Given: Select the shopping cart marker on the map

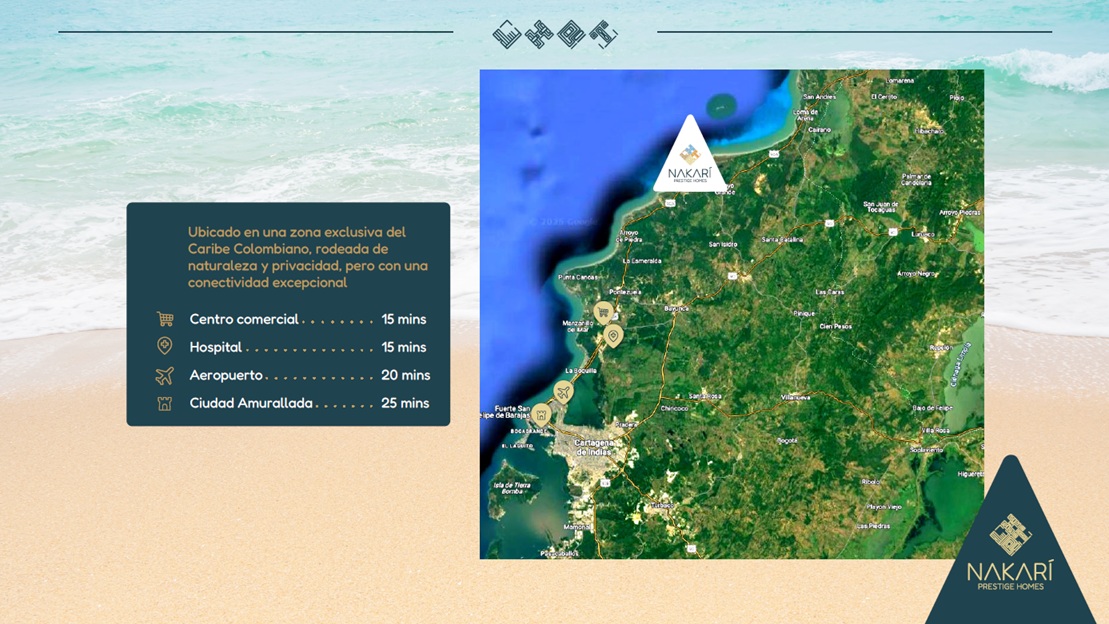Looking at the screenshot, I should pyautogui.click(x=603, y=312).
